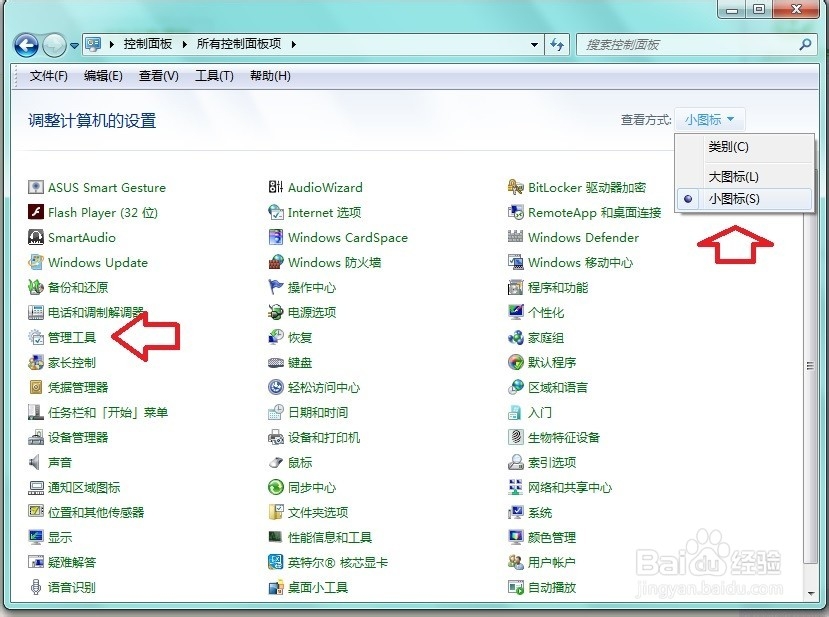Open the 家长控制 icon

tap(35, 362)
